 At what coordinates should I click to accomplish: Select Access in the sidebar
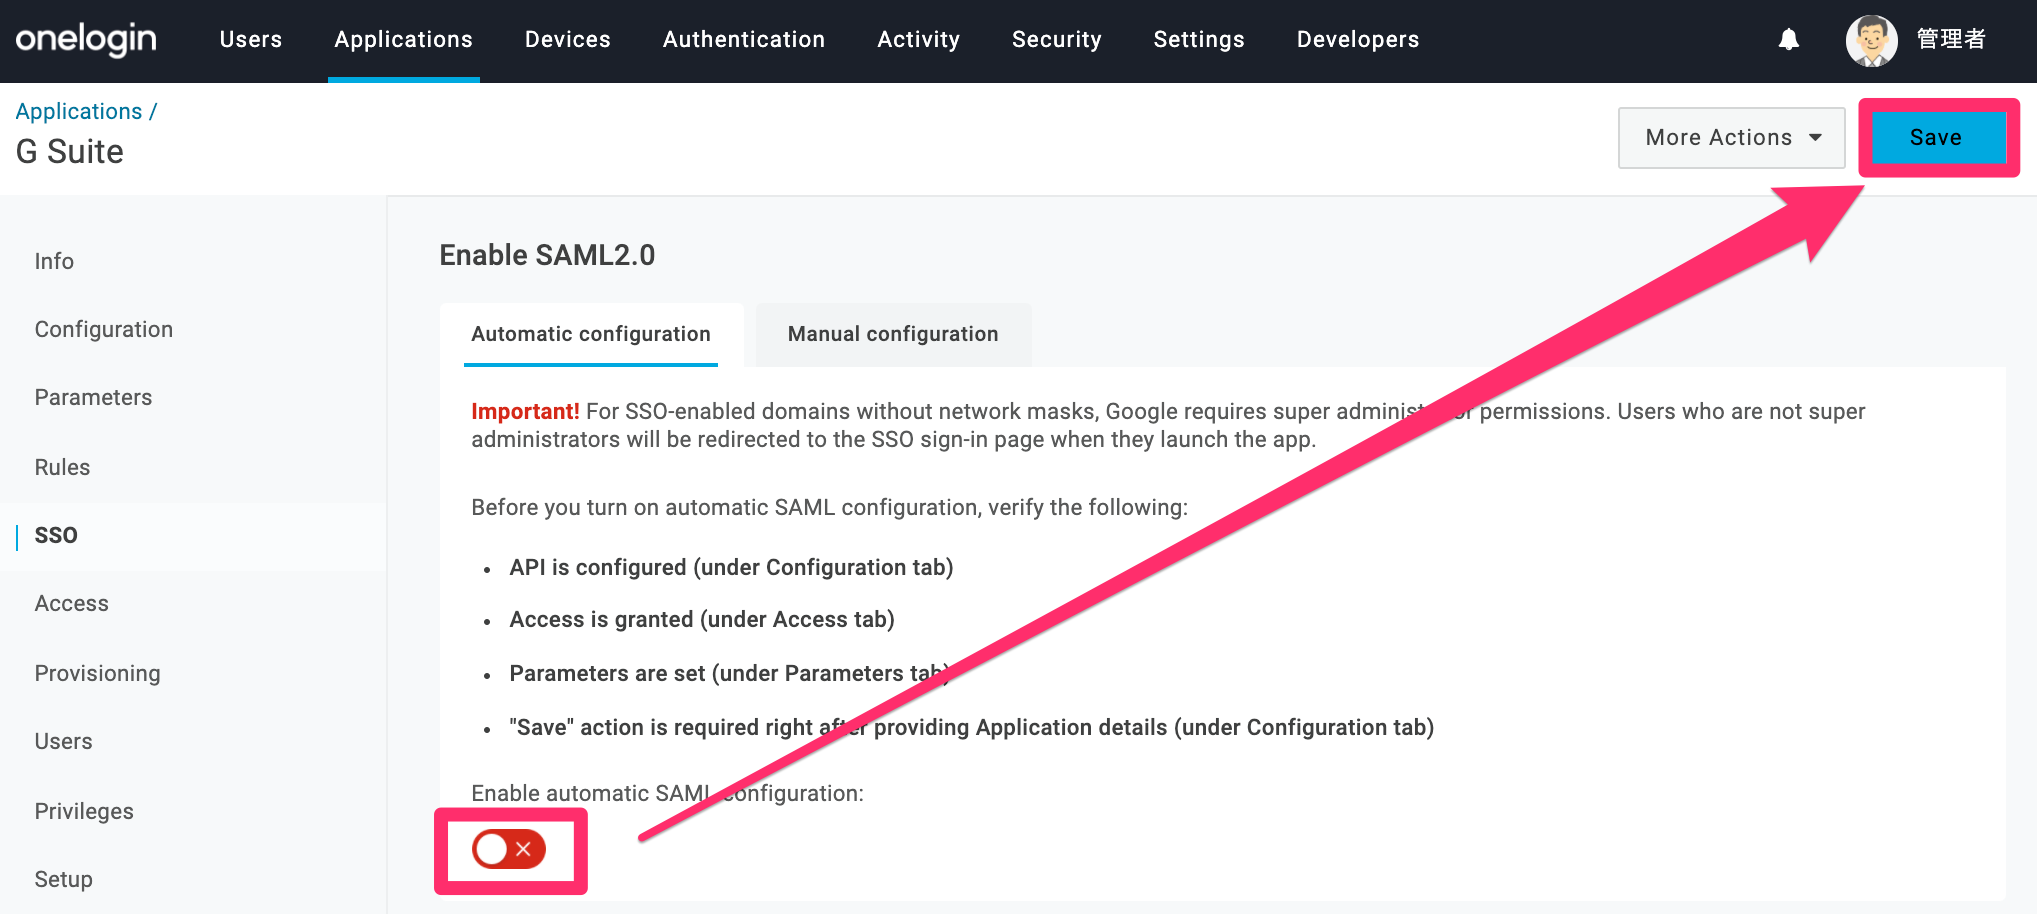(72, 603)
